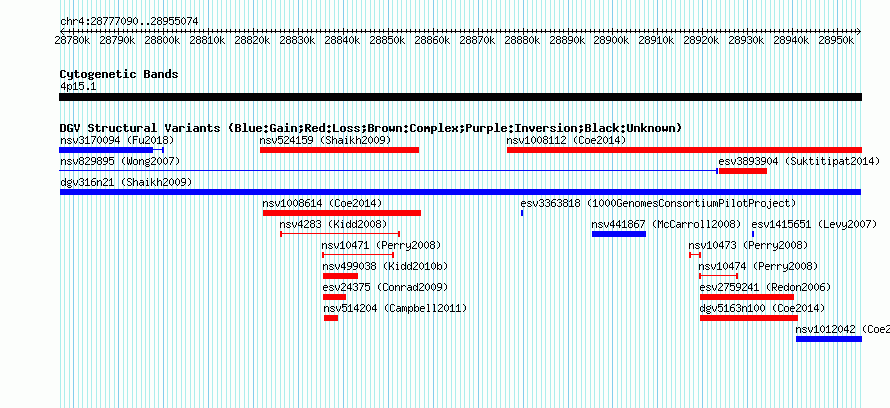Viewport: 890px width, 408px height.
Task: Select nsv1012042 blue gain bar
Action: click(x=829, y=339)
